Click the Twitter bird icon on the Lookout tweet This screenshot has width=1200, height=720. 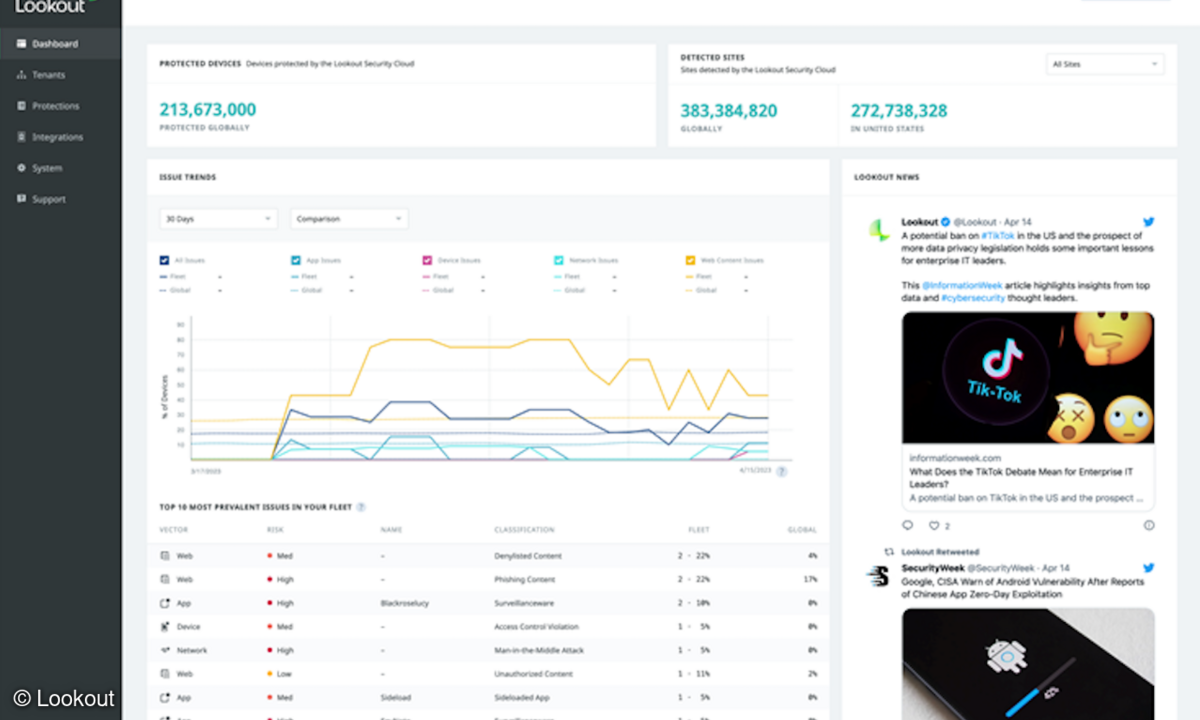(1149, 222)
